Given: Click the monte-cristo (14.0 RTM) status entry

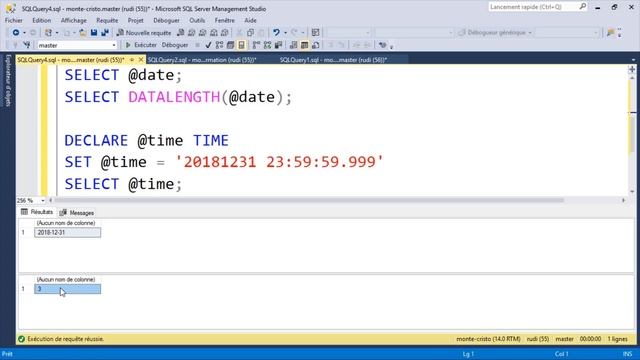Looking at the screenshot, I should coord(488,339).
